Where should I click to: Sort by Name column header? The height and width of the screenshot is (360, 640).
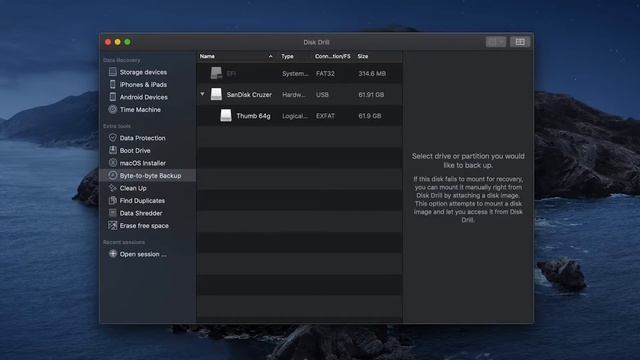[207, 56]
